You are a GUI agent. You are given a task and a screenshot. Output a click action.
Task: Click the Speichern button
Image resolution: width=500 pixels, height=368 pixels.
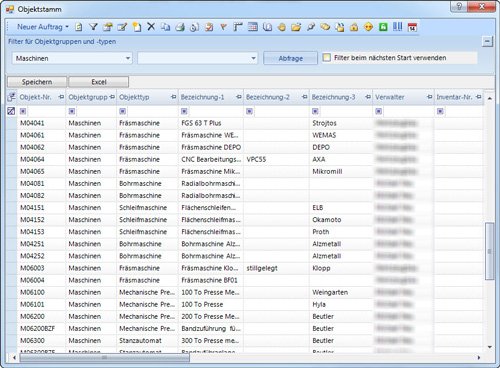coord(37,82)
